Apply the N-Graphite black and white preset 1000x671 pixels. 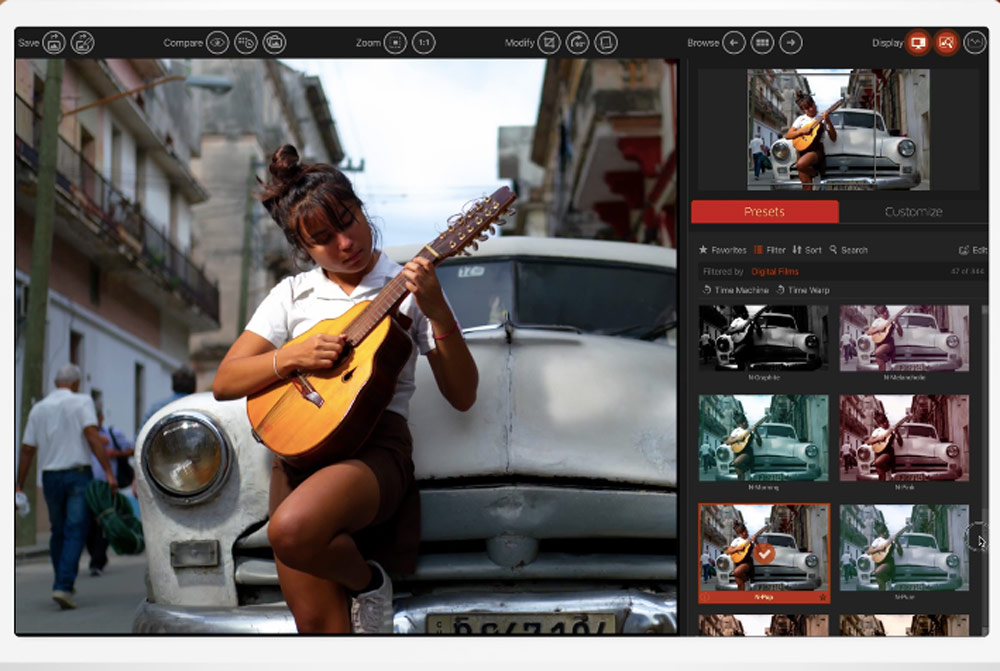click(763, 338)
